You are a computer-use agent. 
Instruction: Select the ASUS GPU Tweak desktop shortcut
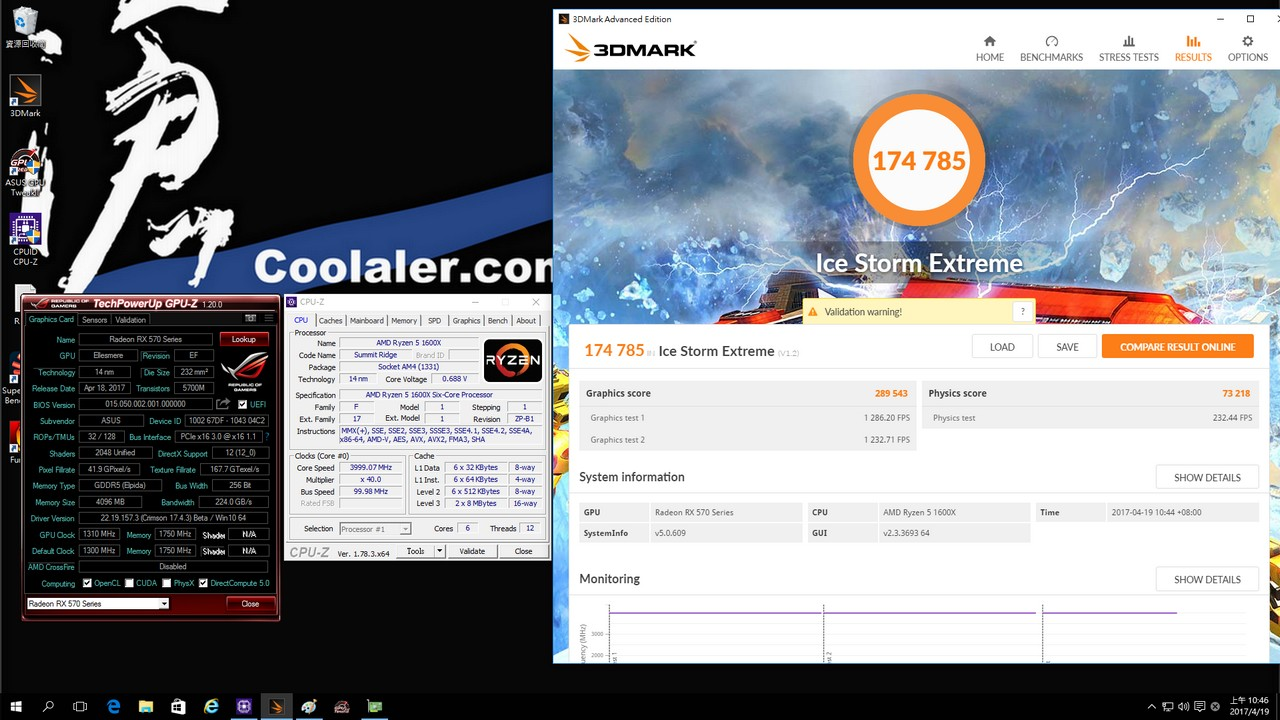click(x=25, y=172)
